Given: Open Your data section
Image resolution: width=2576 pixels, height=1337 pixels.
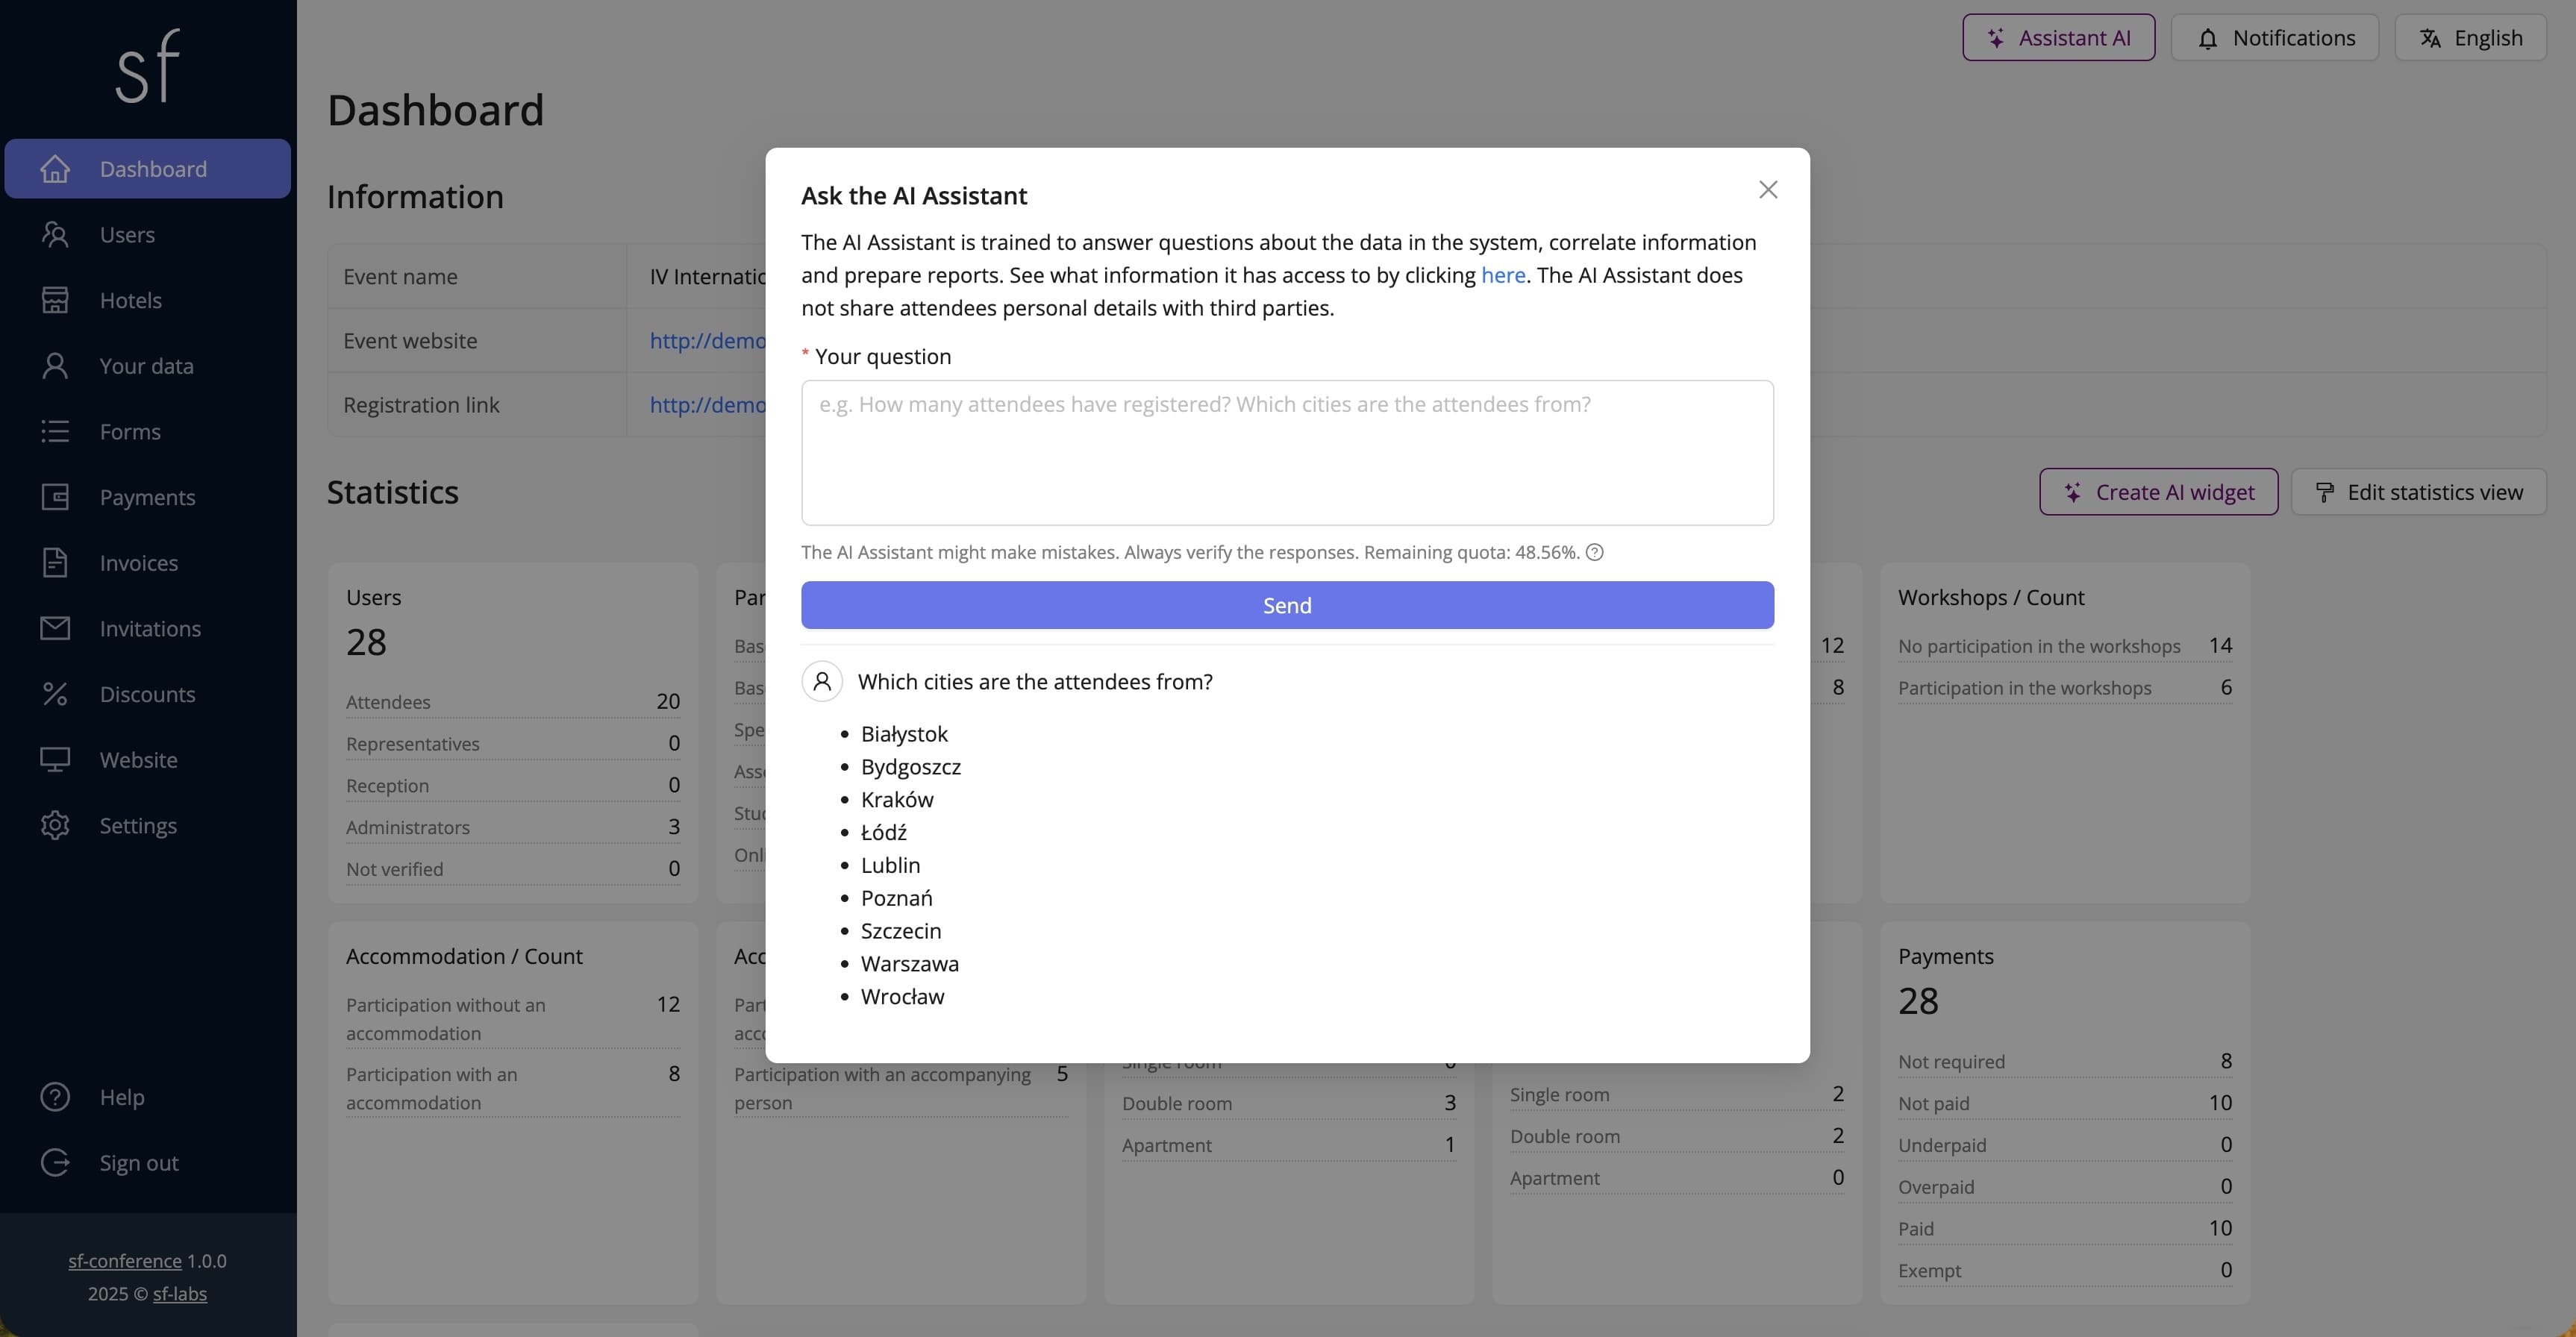Looking at the screenshot, I should tap(146, 366).
